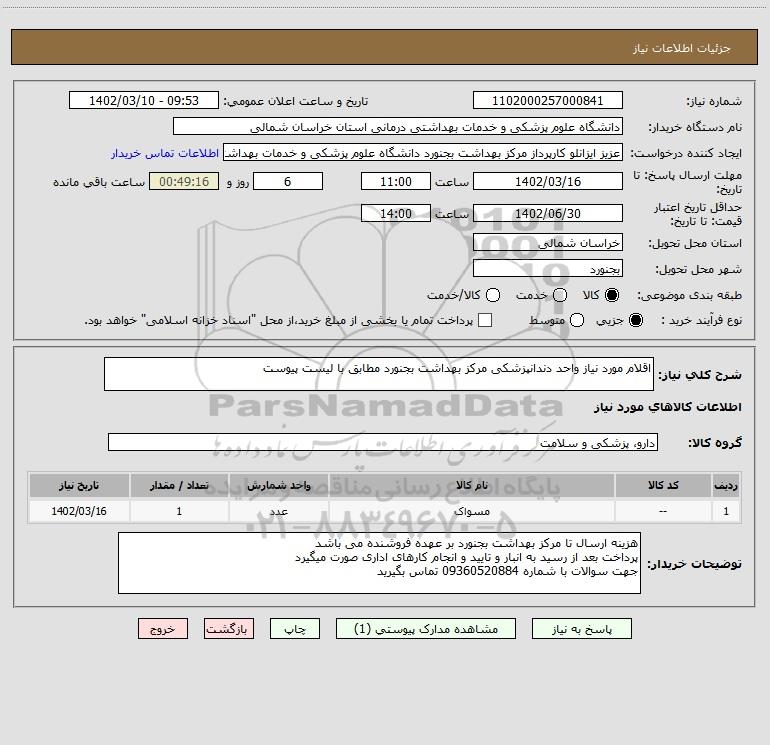Screen dimensions: 770x745
Task: Click the تاریخ نیاز column header
Action: 79,485
